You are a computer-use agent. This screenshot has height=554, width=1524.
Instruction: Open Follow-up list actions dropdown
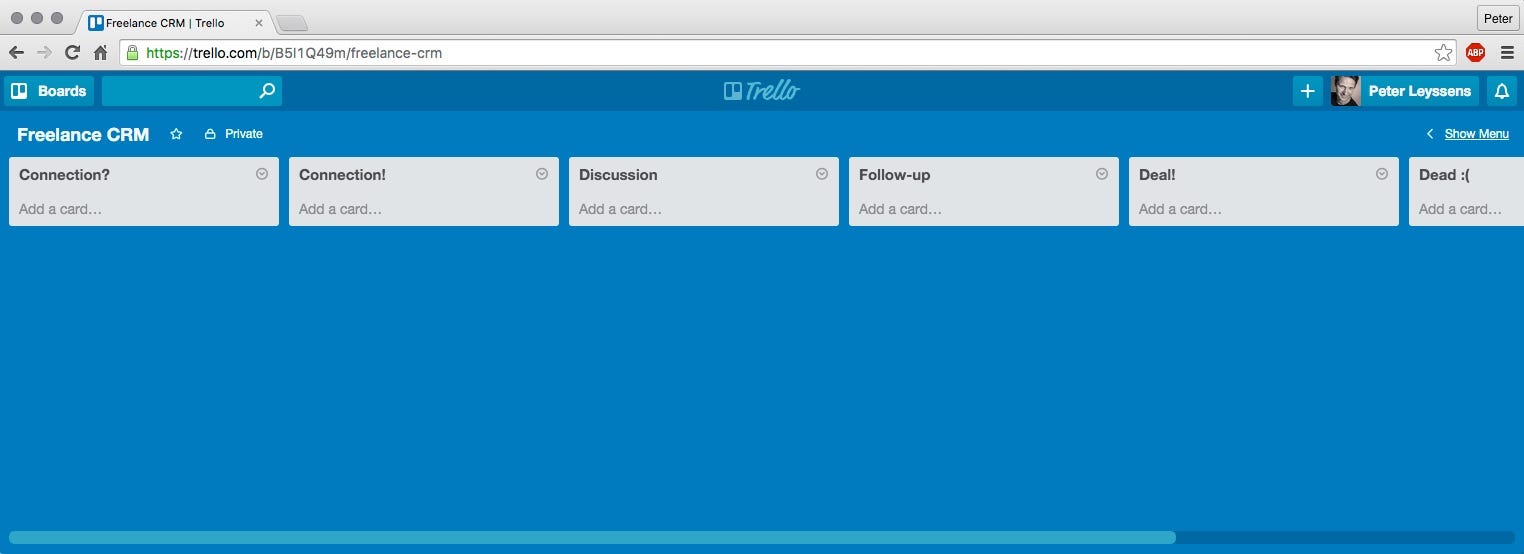1102,173
